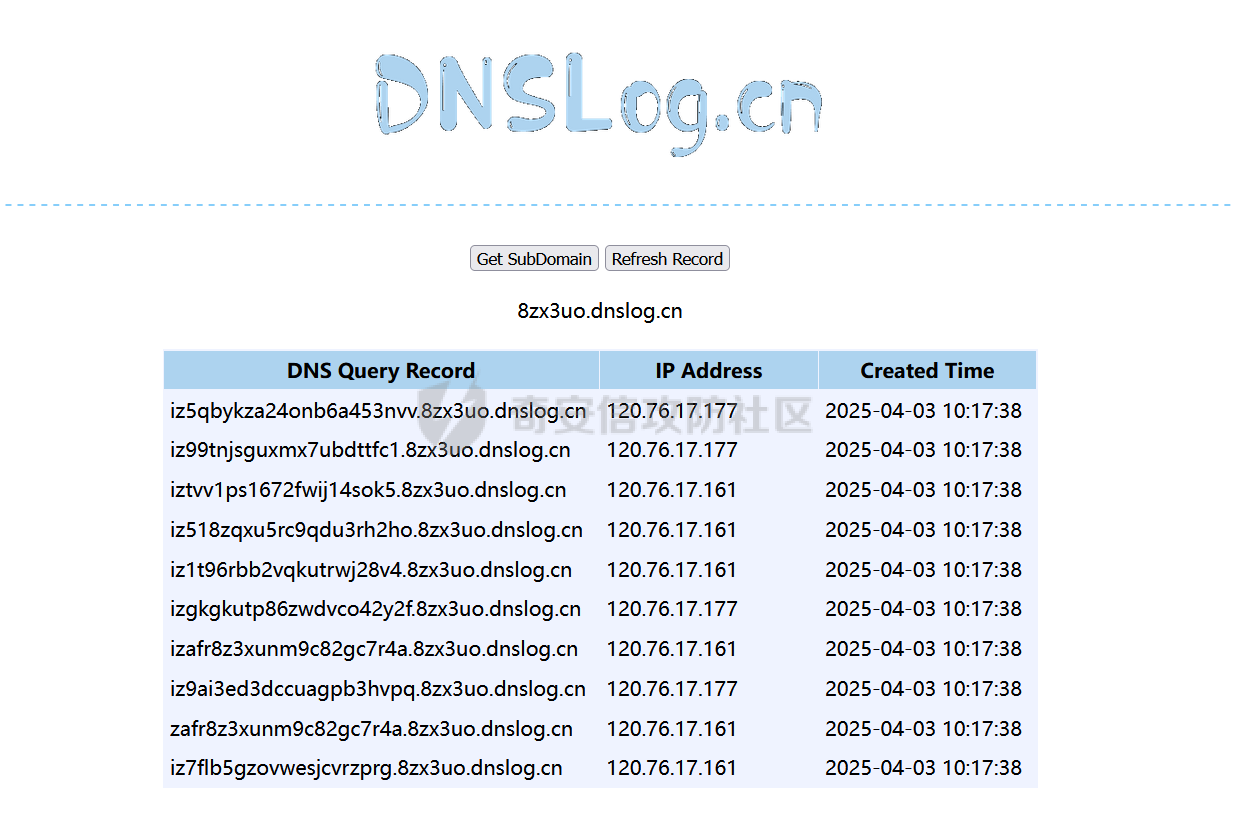This screenshot has height=828, width=1235.
Task: Click the Get SubDomain button
Action: point(534,259)
